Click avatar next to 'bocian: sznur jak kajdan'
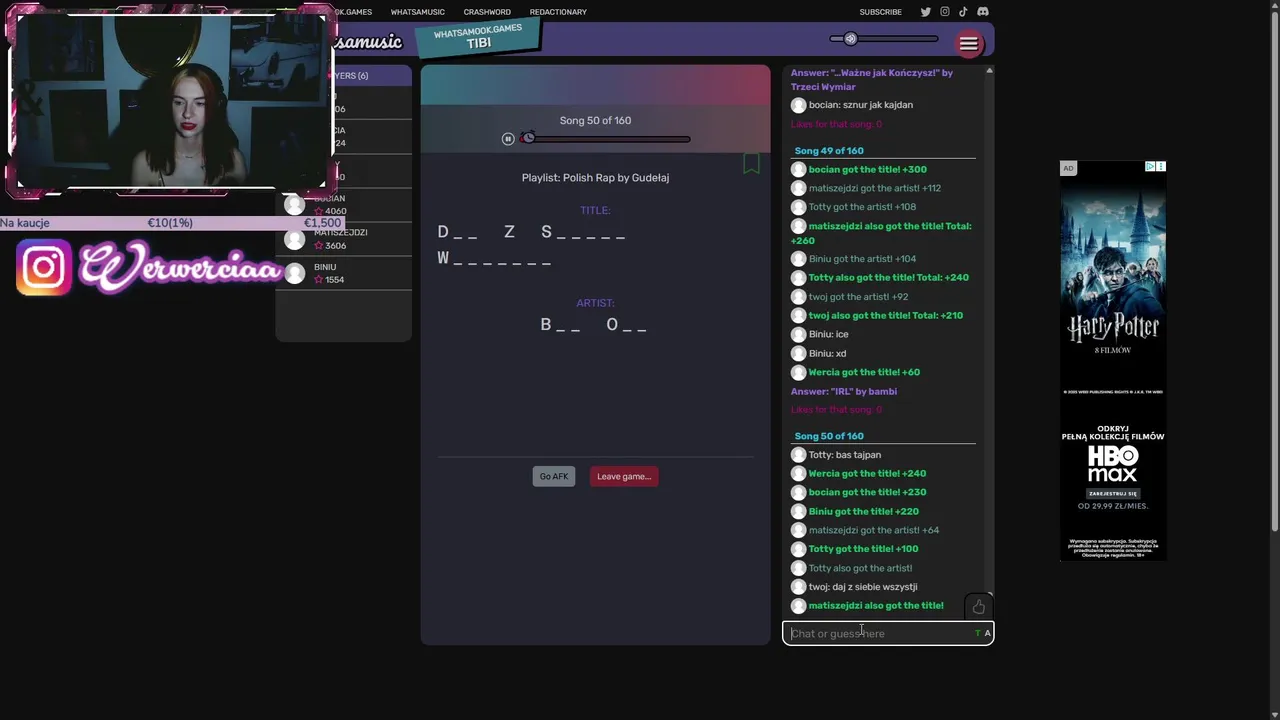 [x=798, y=105]
